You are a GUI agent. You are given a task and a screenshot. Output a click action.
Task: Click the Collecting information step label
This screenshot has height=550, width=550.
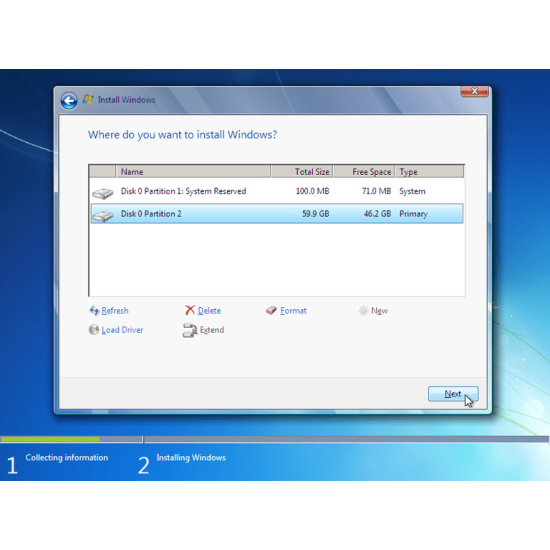click(x=67, y=458)
